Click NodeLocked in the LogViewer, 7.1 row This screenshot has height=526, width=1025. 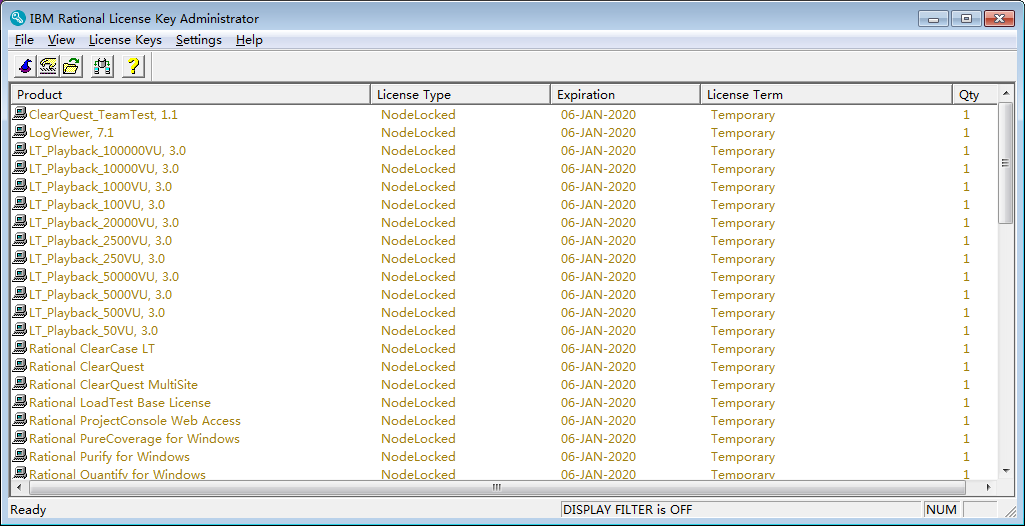click(x=418, y=133)
